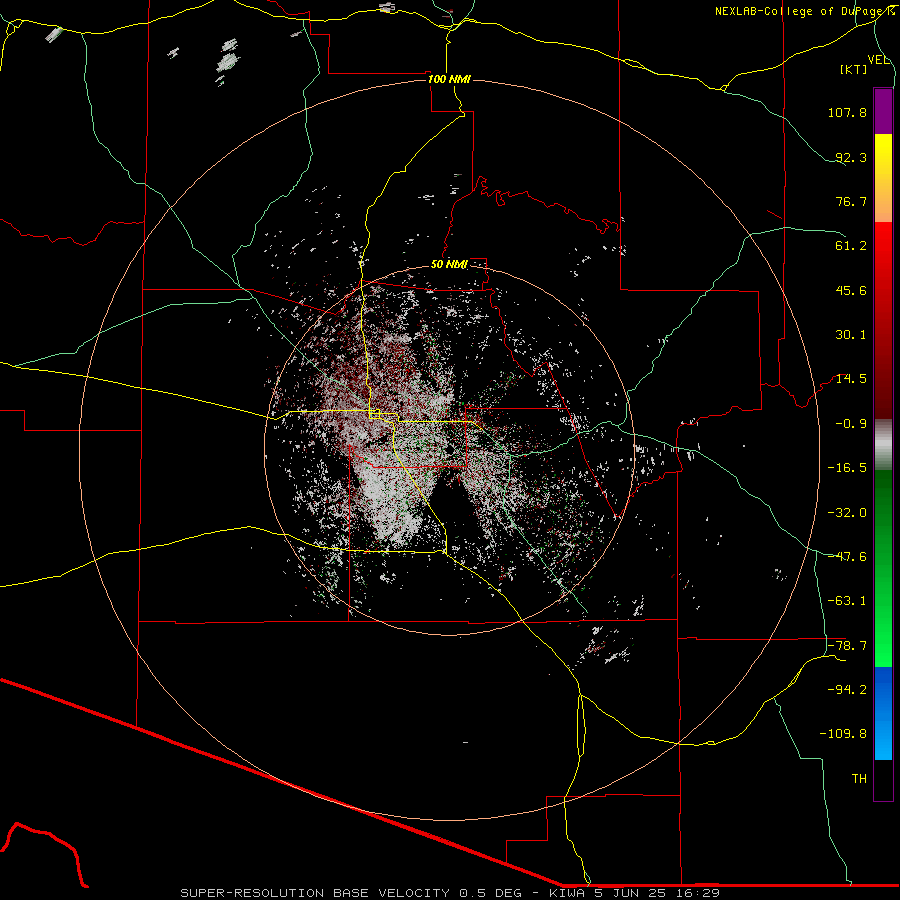Pick the purple segment of velocity color bar

tap(883, 111)
